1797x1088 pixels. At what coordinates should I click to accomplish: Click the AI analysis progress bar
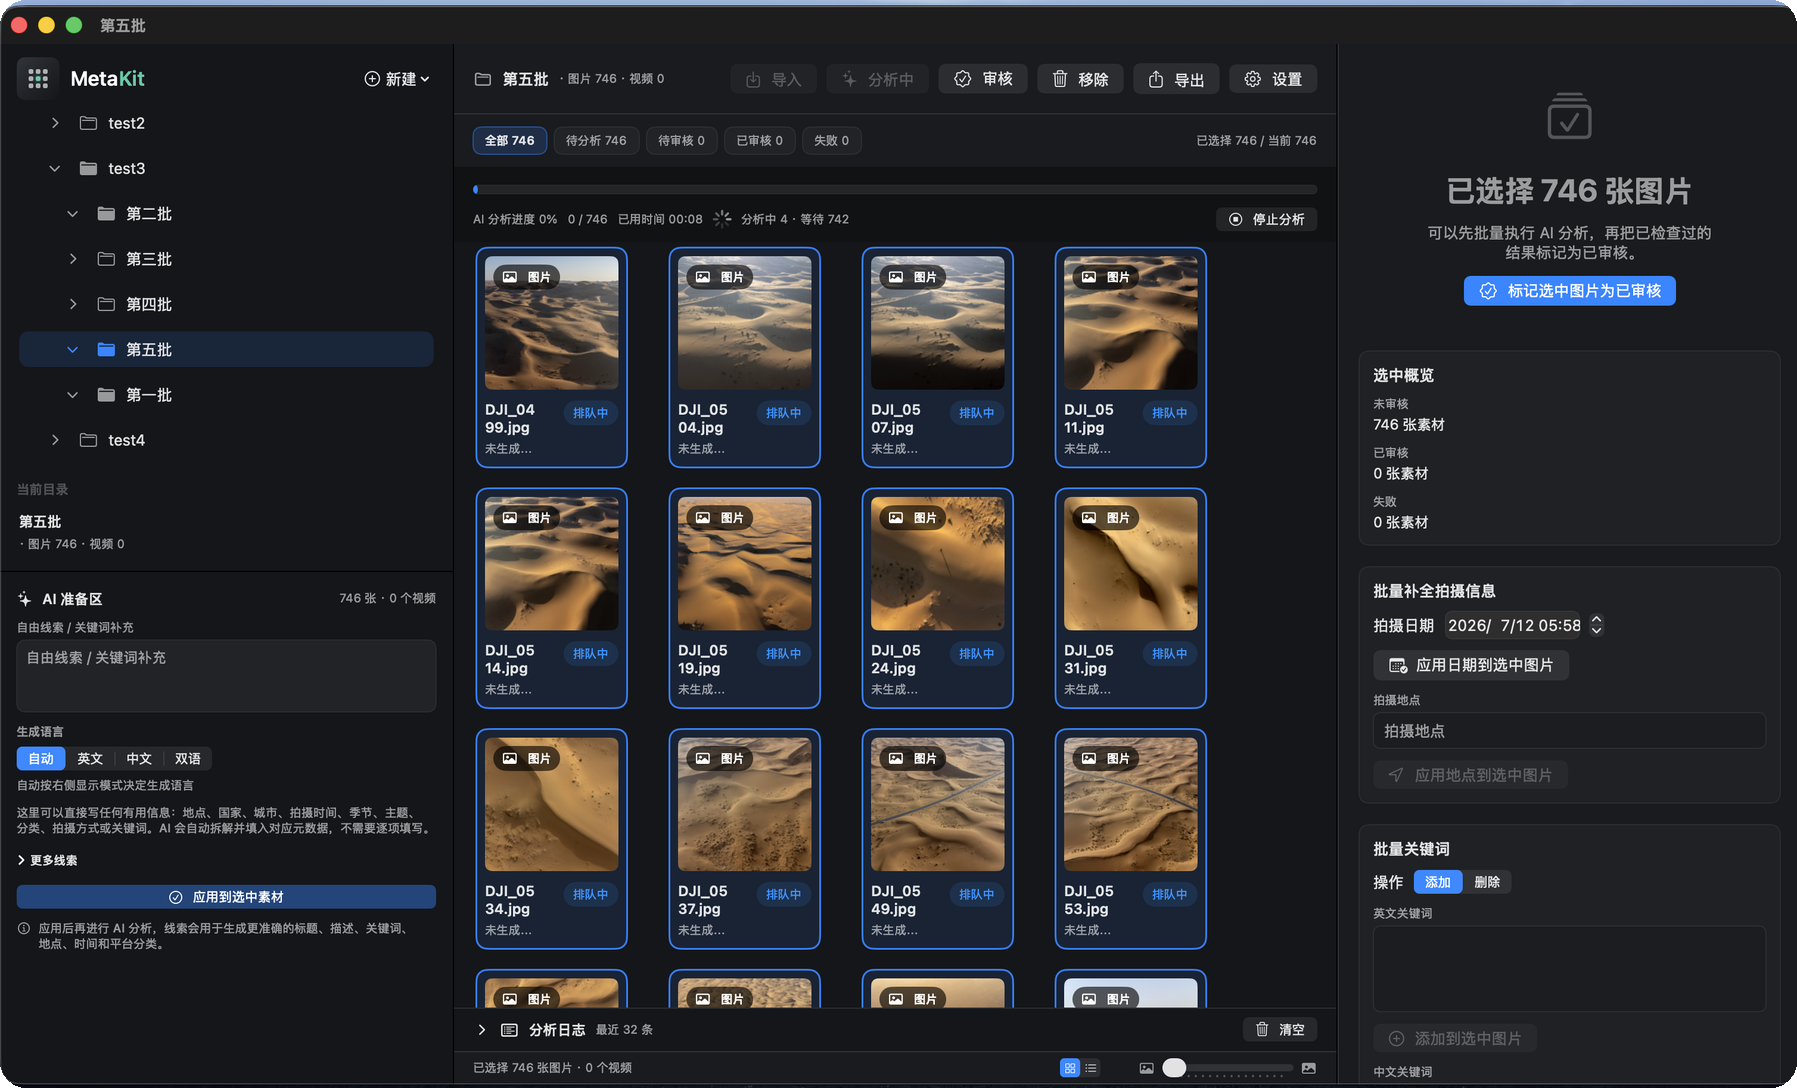pos(895,189)
